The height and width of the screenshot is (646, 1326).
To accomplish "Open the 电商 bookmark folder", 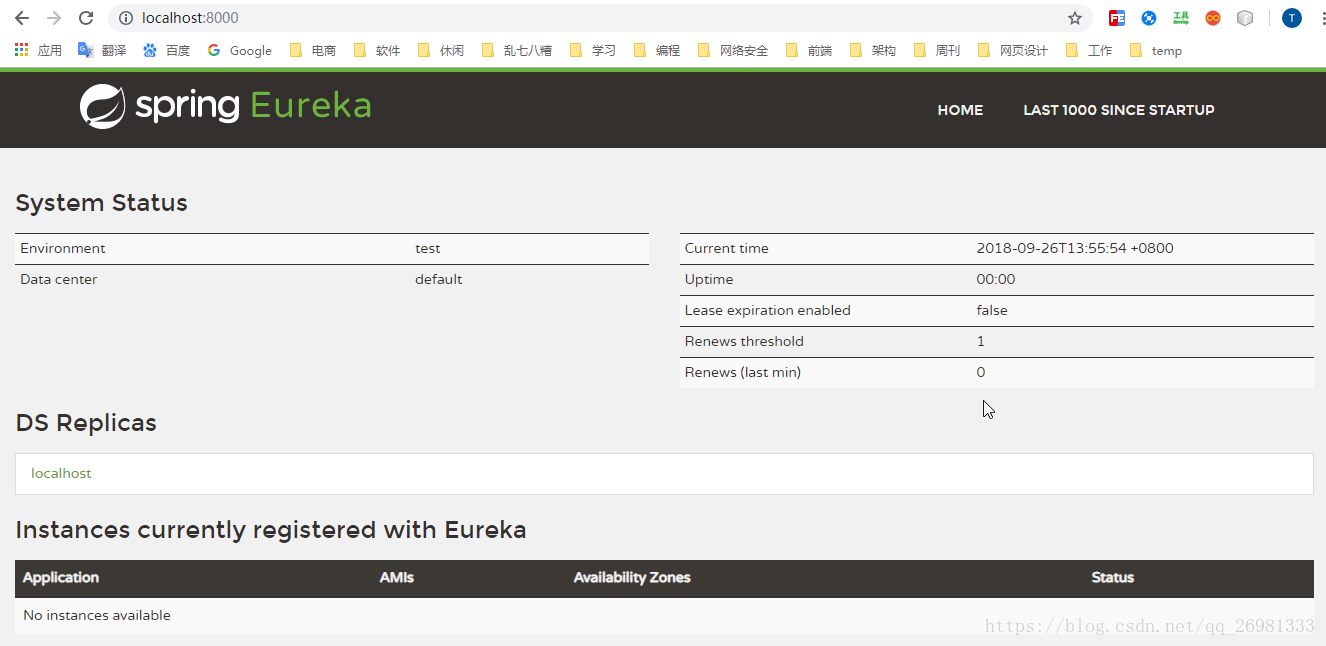I will 313,50.
